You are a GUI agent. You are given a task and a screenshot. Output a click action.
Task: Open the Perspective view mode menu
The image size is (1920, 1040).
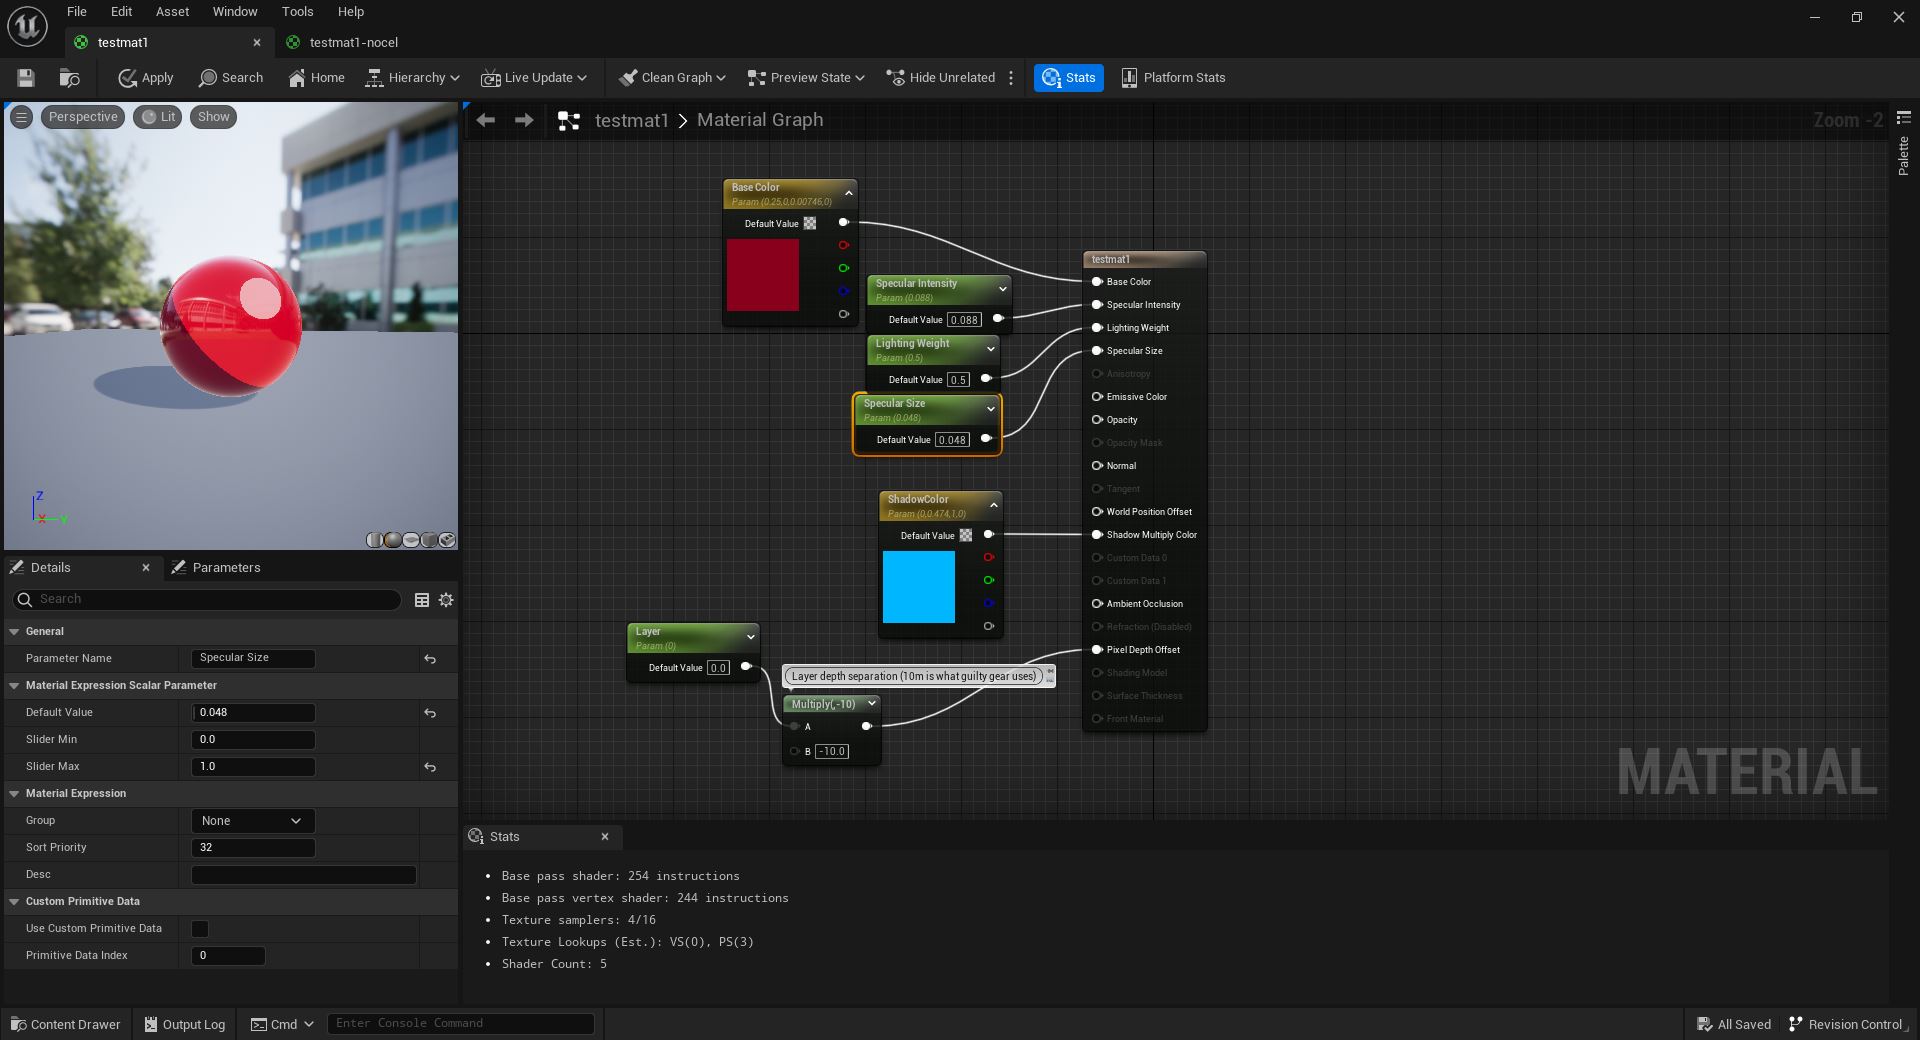(83, 117)
